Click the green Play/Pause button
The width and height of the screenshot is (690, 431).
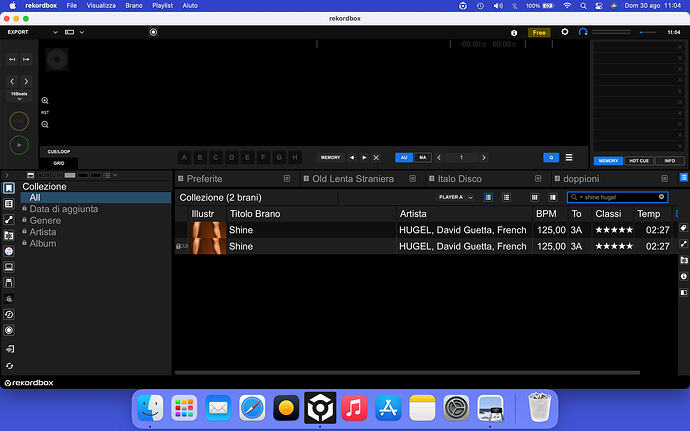point(19,145)
